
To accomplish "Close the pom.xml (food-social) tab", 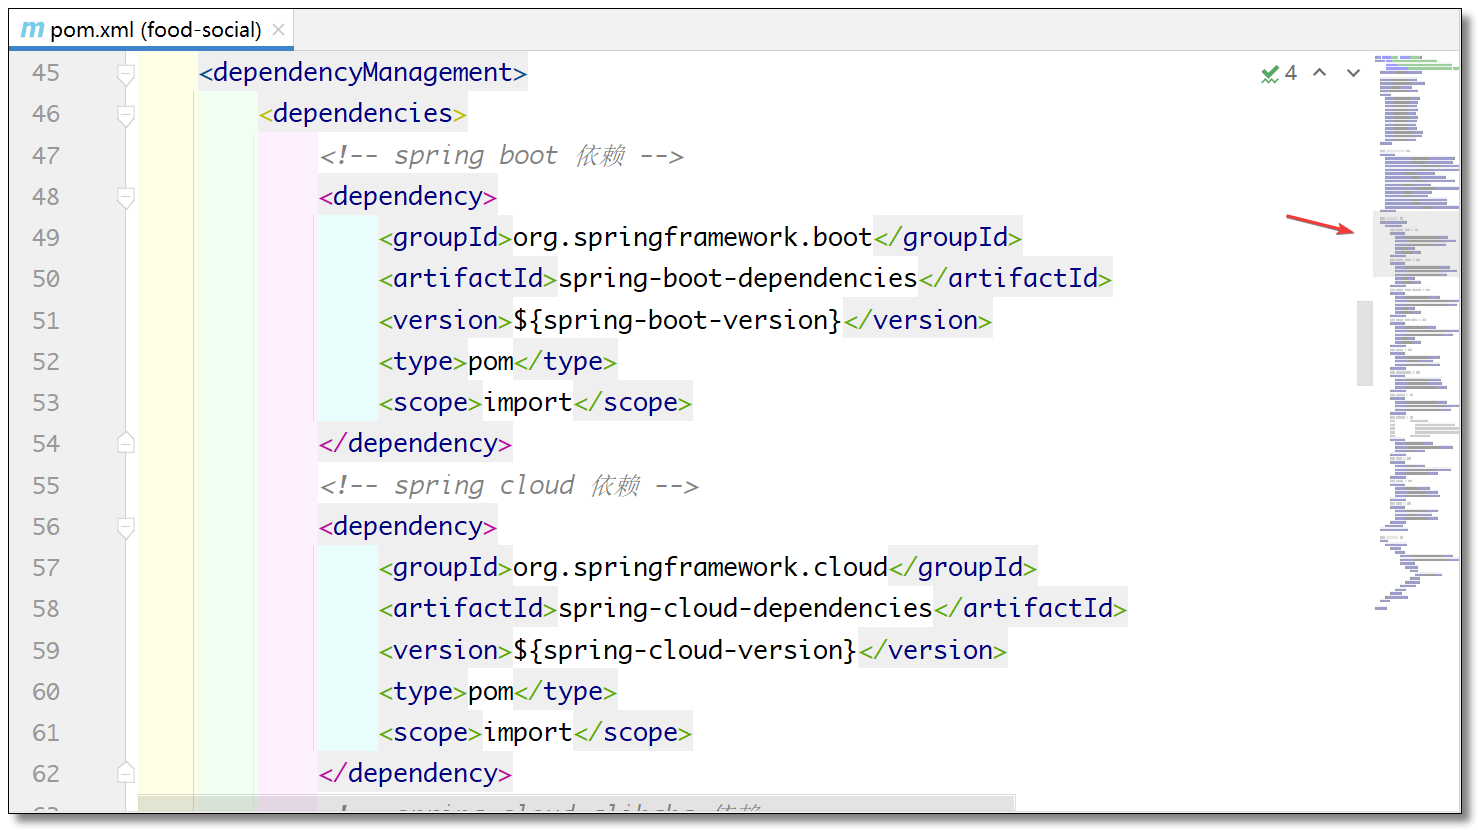I will click(278, 30).
